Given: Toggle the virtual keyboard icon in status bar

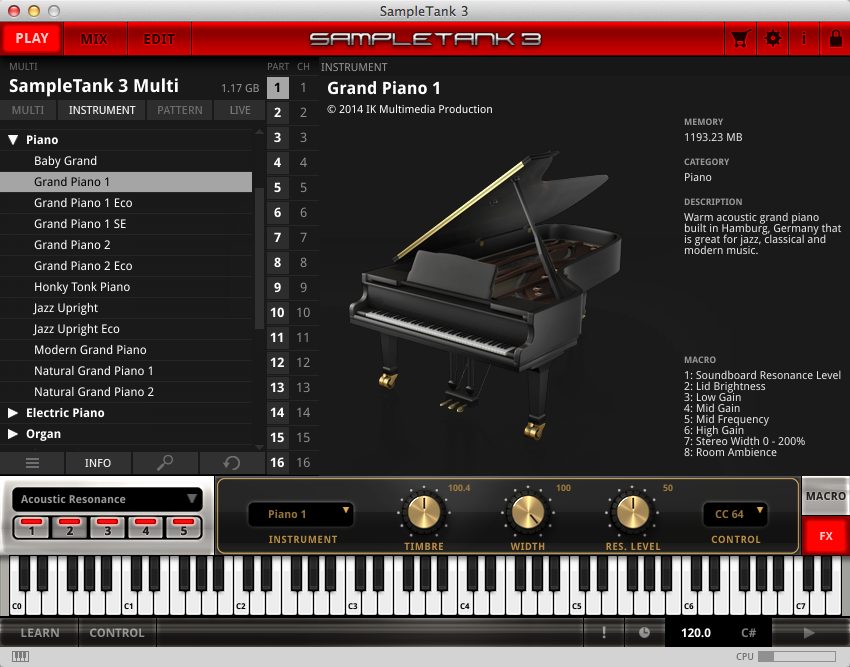Looking at the screenshot, I should coord(21,657).
